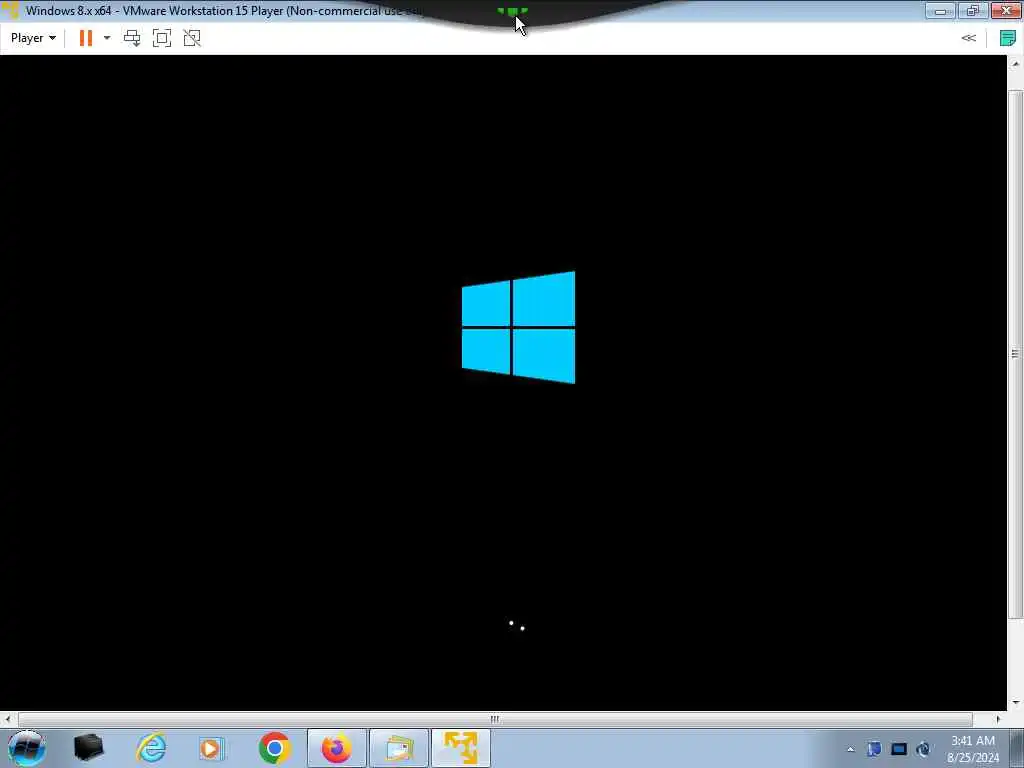The height and width of the screenshot is (768, 1024).
Task: Pause the virtual machine
Action: coord(86,38)
